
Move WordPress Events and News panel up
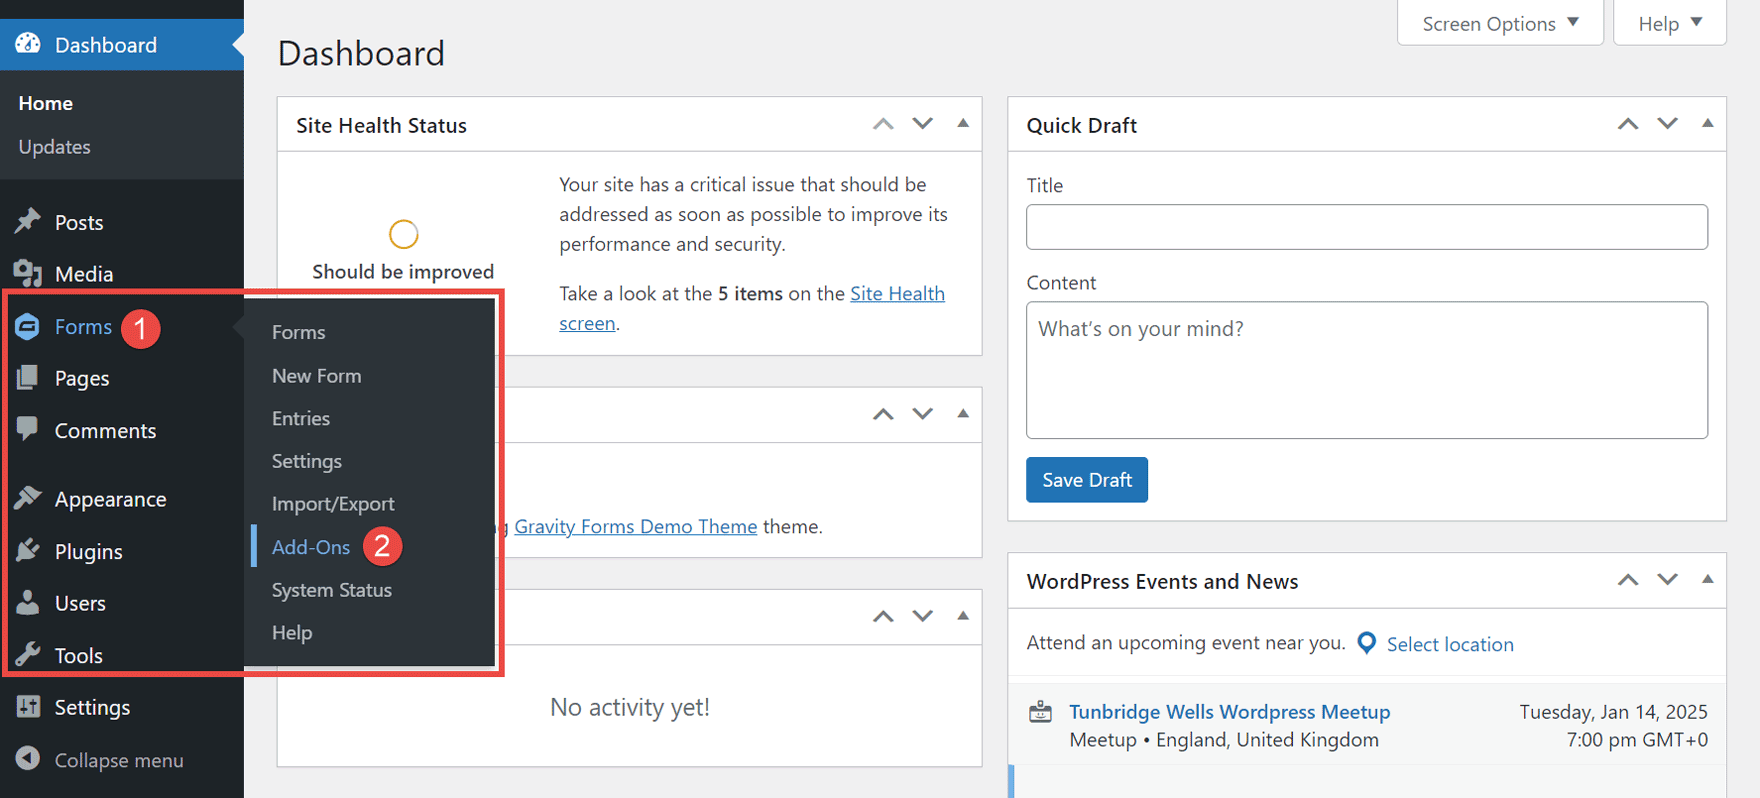[x=1628, y=580]
